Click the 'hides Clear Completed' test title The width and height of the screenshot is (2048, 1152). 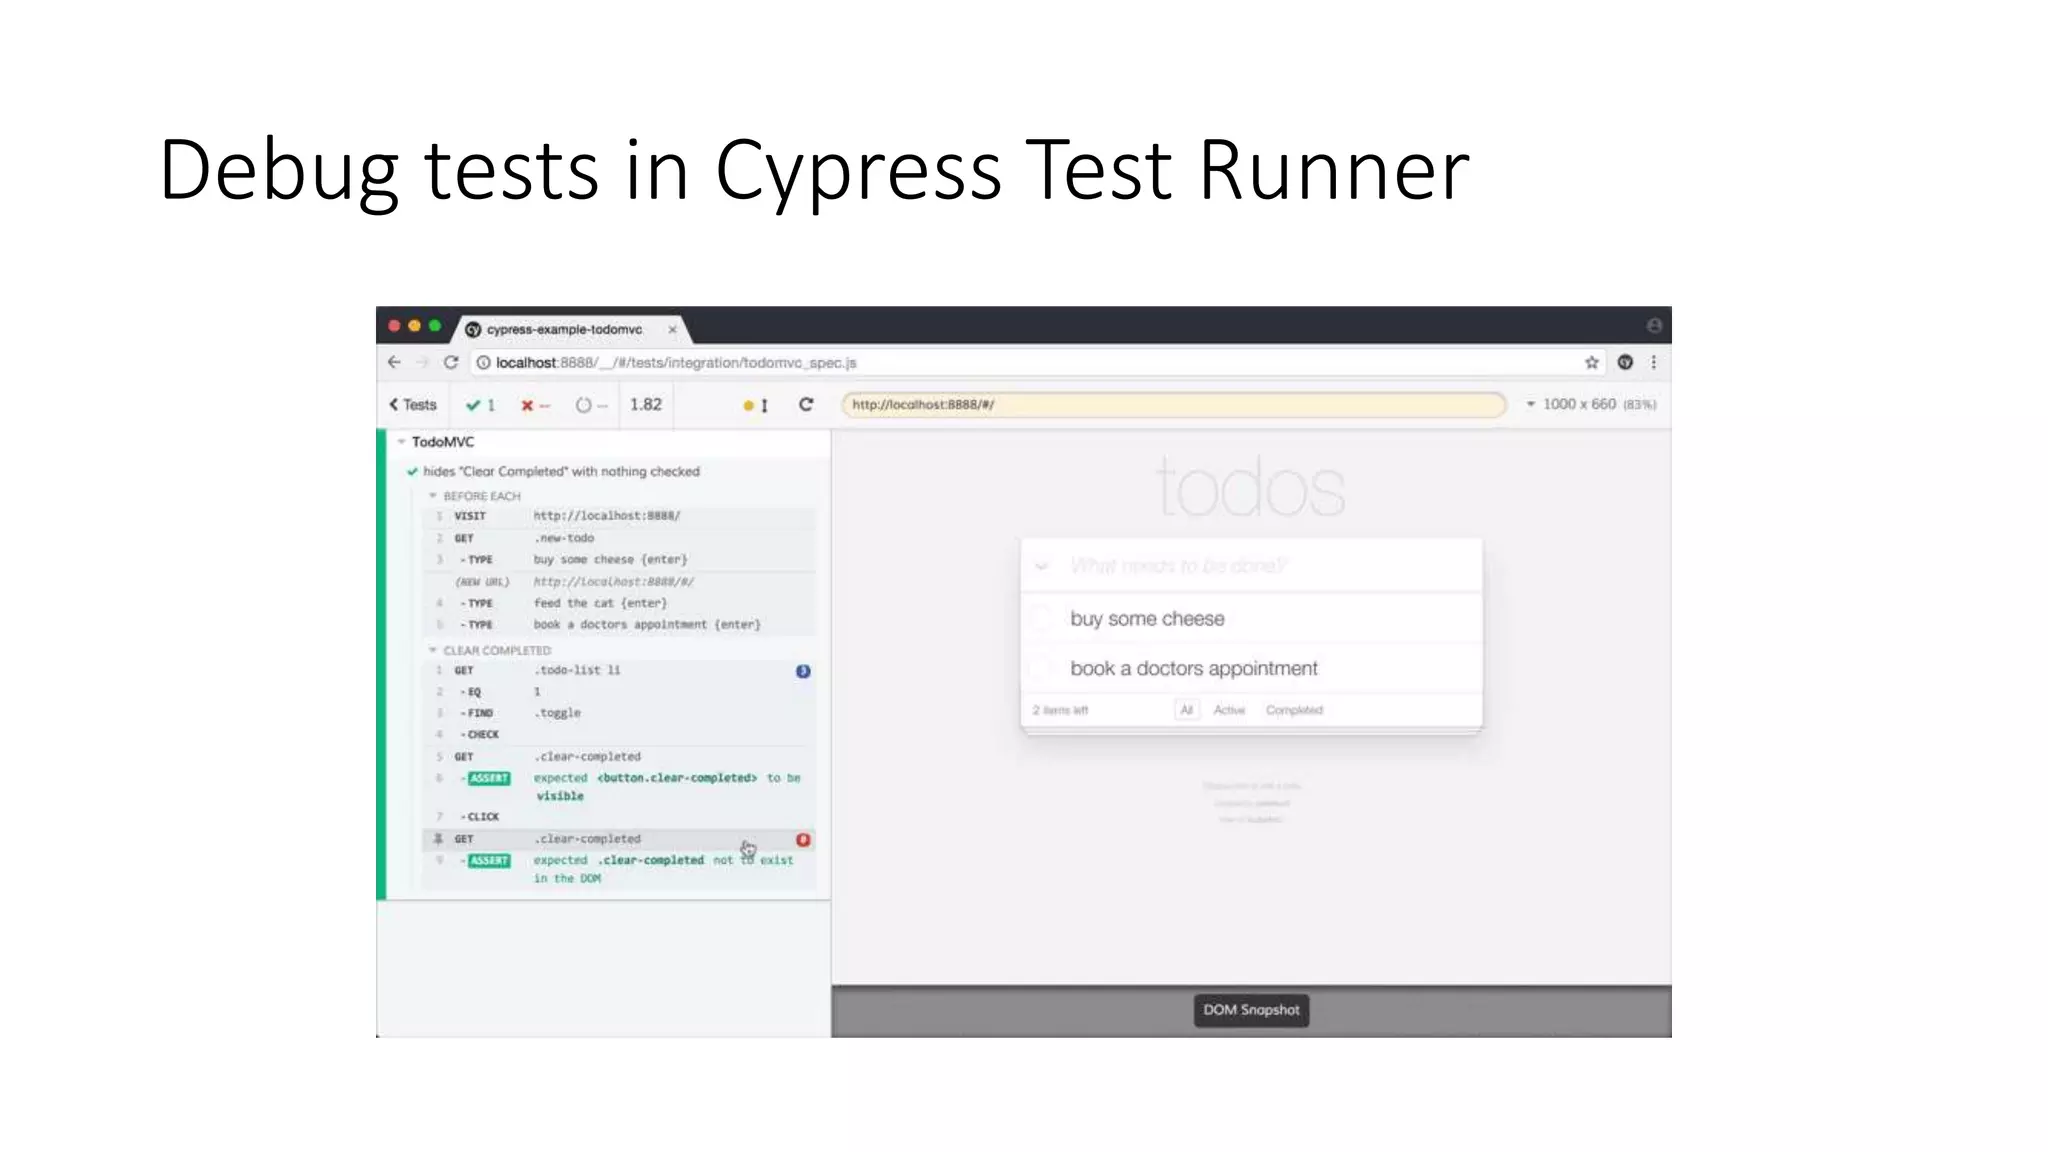tap(561, 471)
